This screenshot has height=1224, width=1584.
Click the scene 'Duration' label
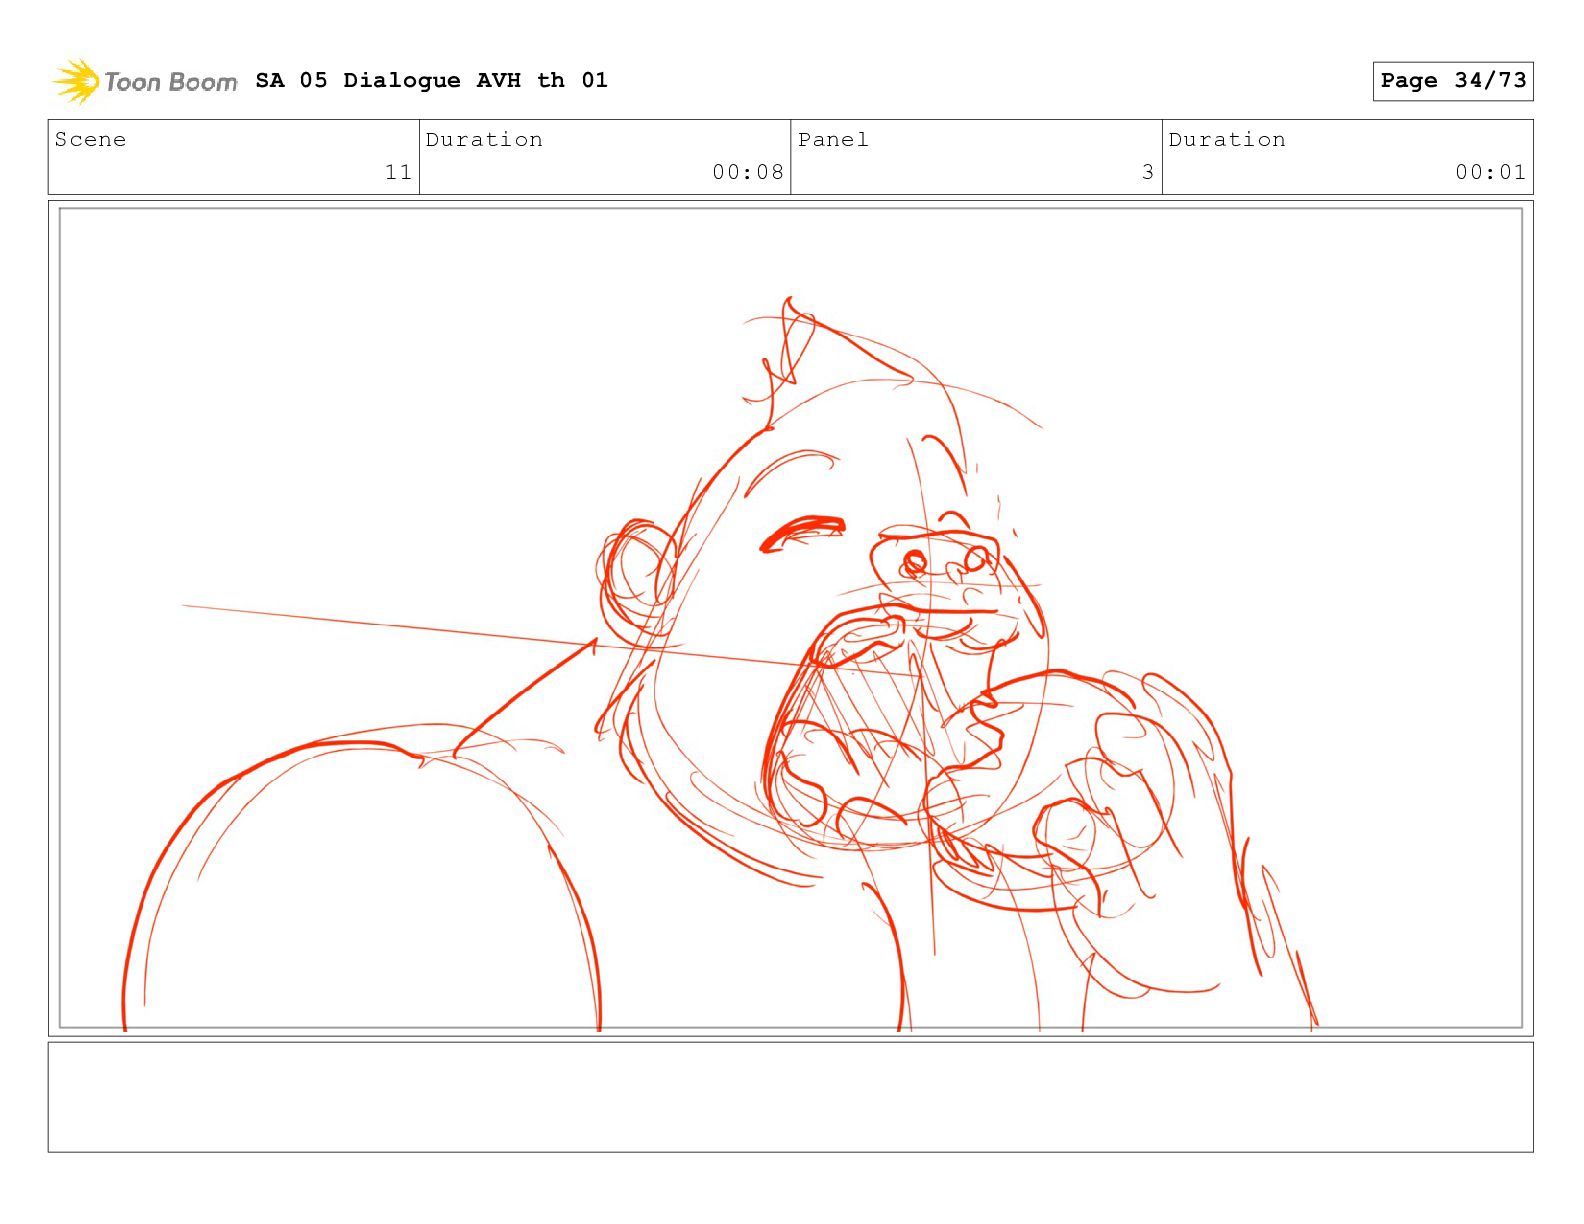(x=484, y=140)
